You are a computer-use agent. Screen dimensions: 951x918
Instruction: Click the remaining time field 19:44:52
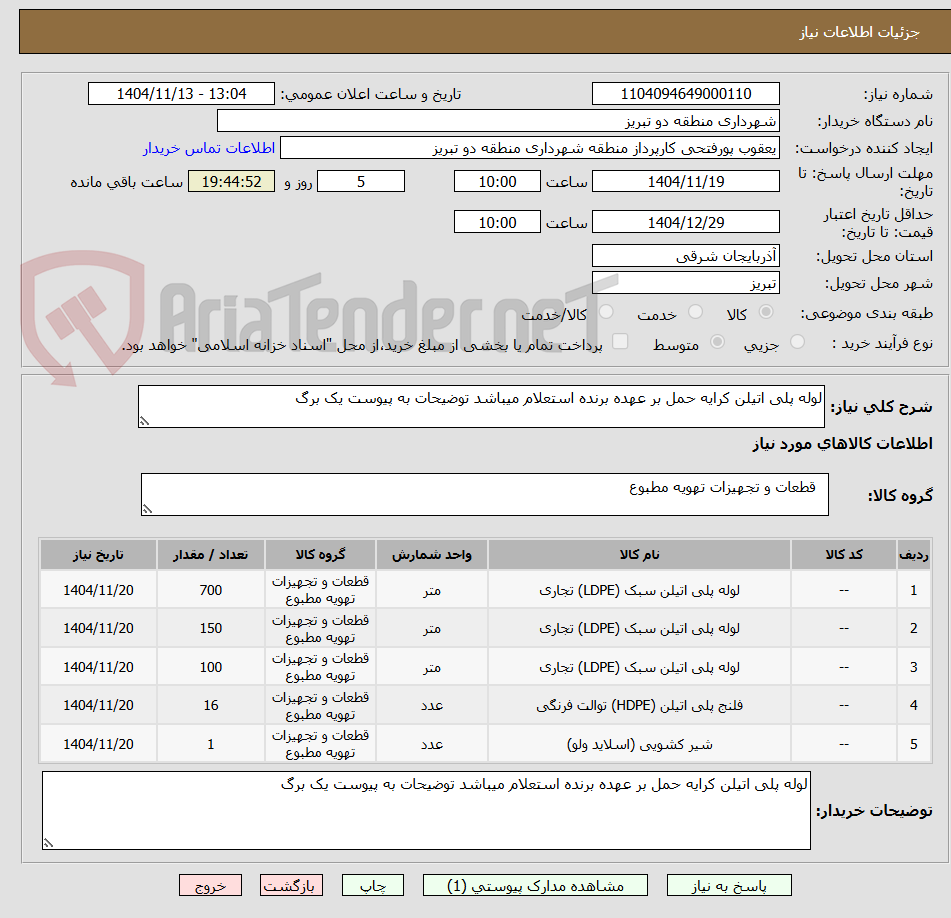232,181
